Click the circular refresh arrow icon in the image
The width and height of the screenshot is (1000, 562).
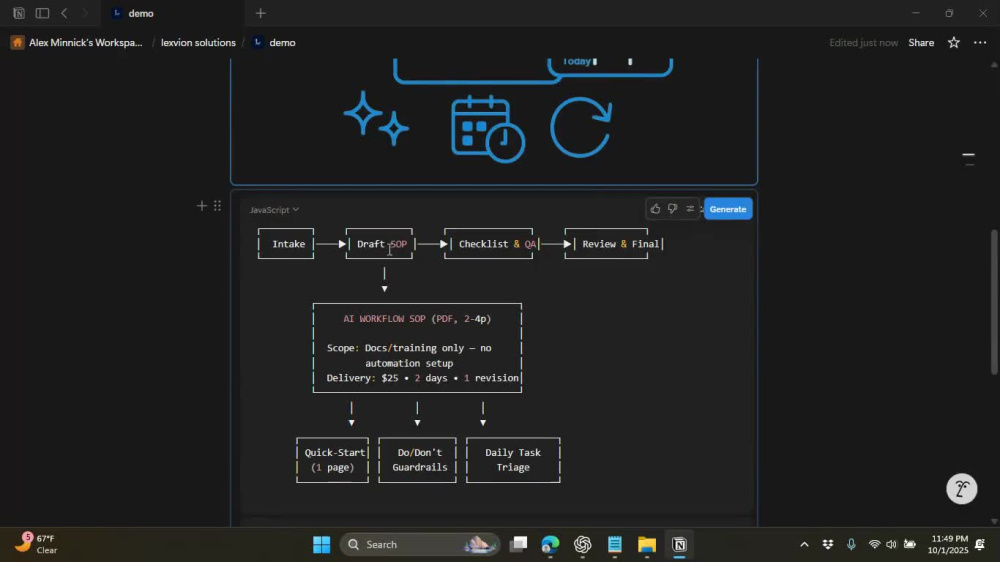[x=581, y=127]
